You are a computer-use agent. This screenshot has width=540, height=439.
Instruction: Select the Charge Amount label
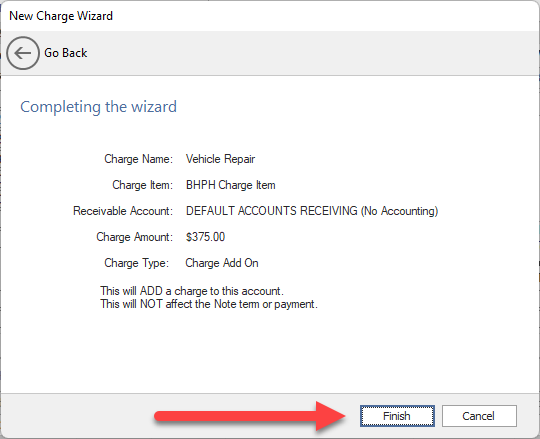pos(135,237)
